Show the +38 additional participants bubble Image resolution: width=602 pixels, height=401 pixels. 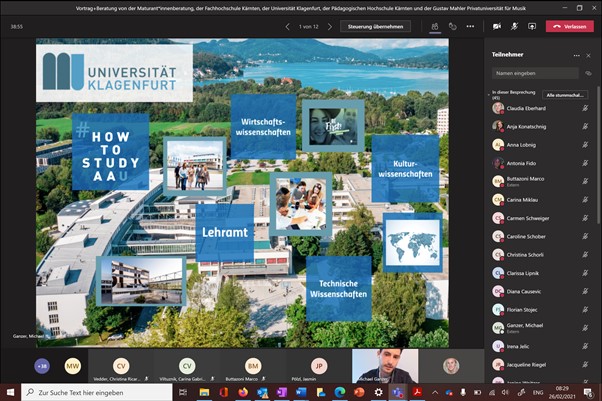point(42,366)
